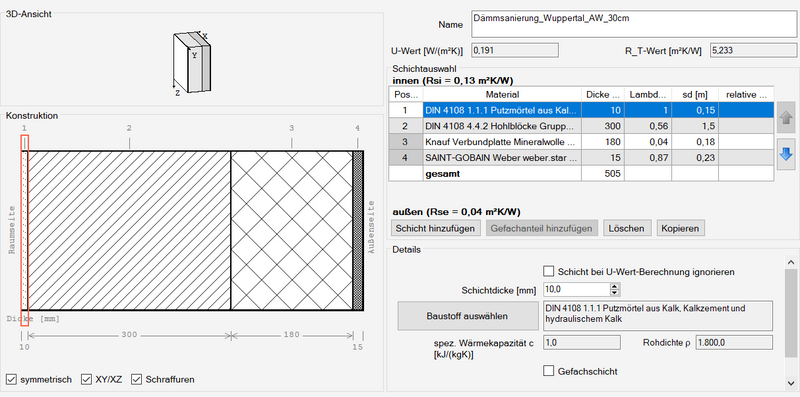Click the 180 dimension label
The height and width of the screenshot is (397, 800).
point(291,335)
